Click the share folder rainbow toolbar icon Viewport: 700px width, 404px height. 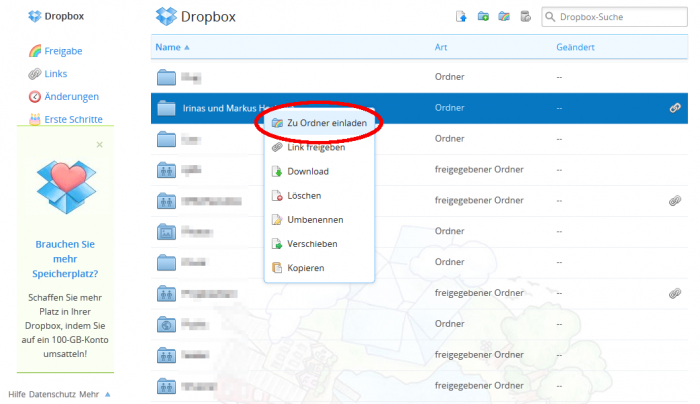tap(504, 17)
